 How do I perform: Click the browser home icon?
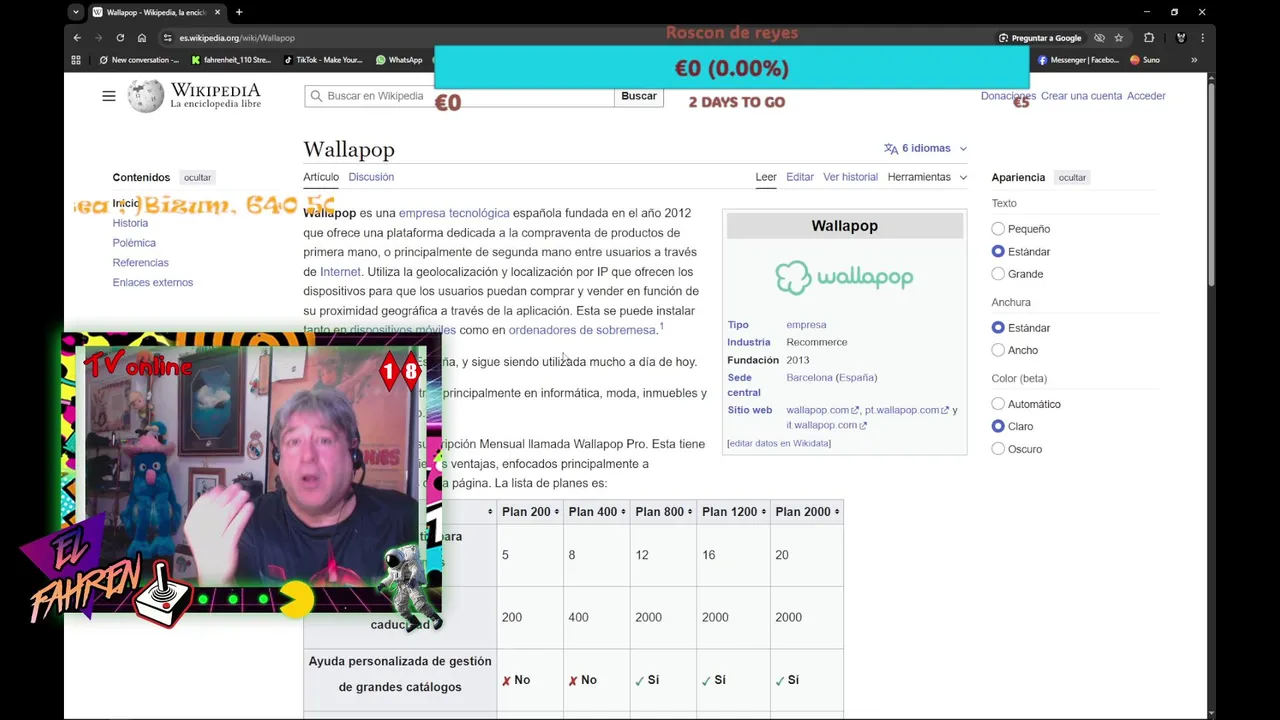(x=142, y=38)
